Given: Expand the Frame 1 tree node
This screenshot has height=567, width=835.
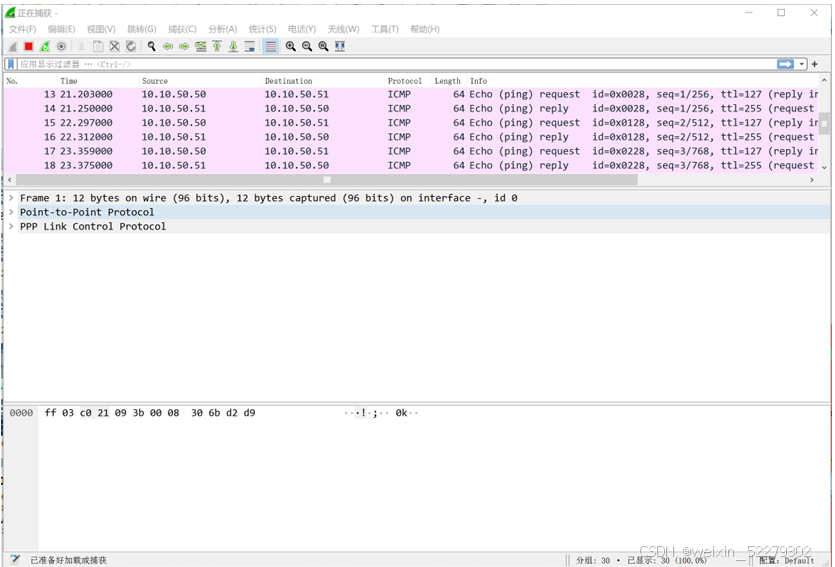Looking at the screenshot, I should (x=11, y=198).
